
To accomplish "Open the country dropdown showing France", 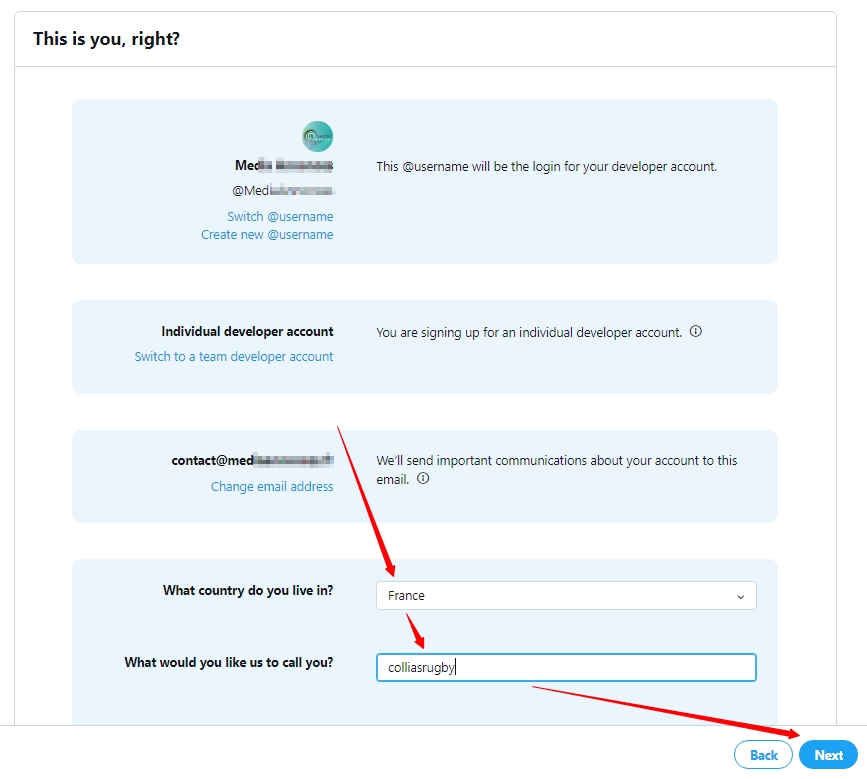I will click(566, 595).
